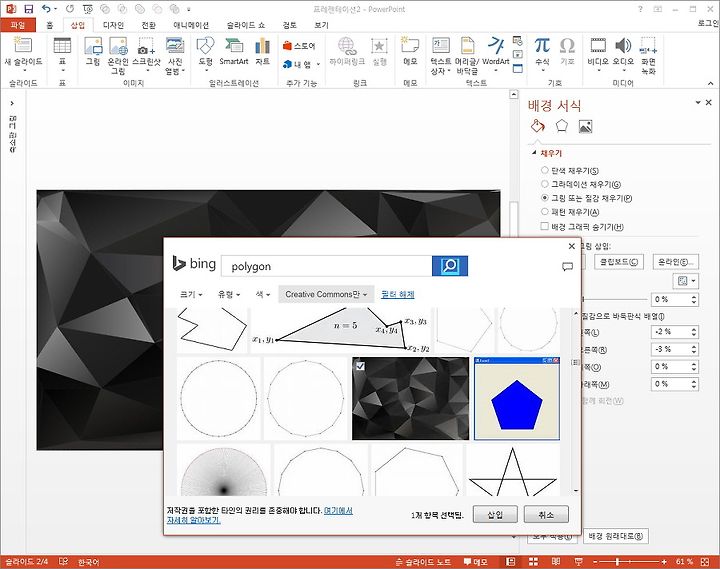
Task: Open Effects pentagon tab in Format Background
Action: click(562, 126)
